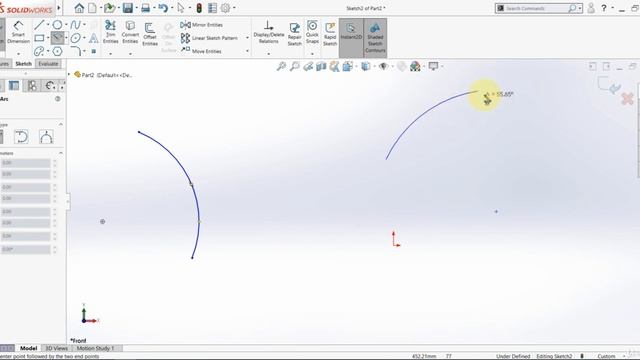Save the document with the floppy disk icon
Screen dimensions: 640x360
pyautogui.click(x=128, y=8)
